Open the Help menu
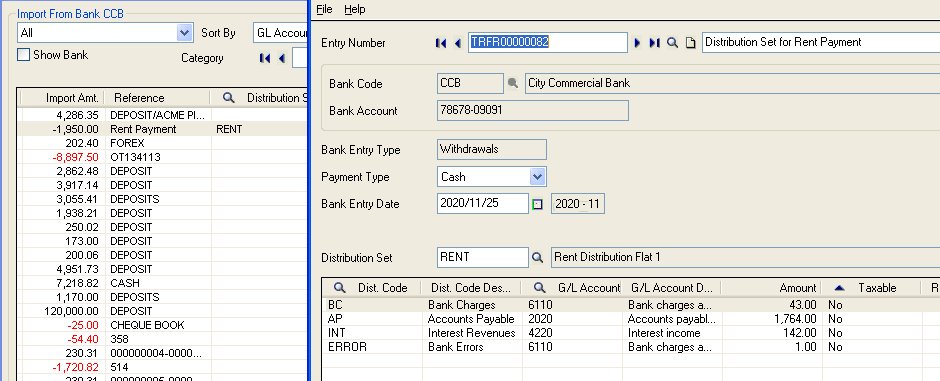940x381 pixels. pos(355,9)
